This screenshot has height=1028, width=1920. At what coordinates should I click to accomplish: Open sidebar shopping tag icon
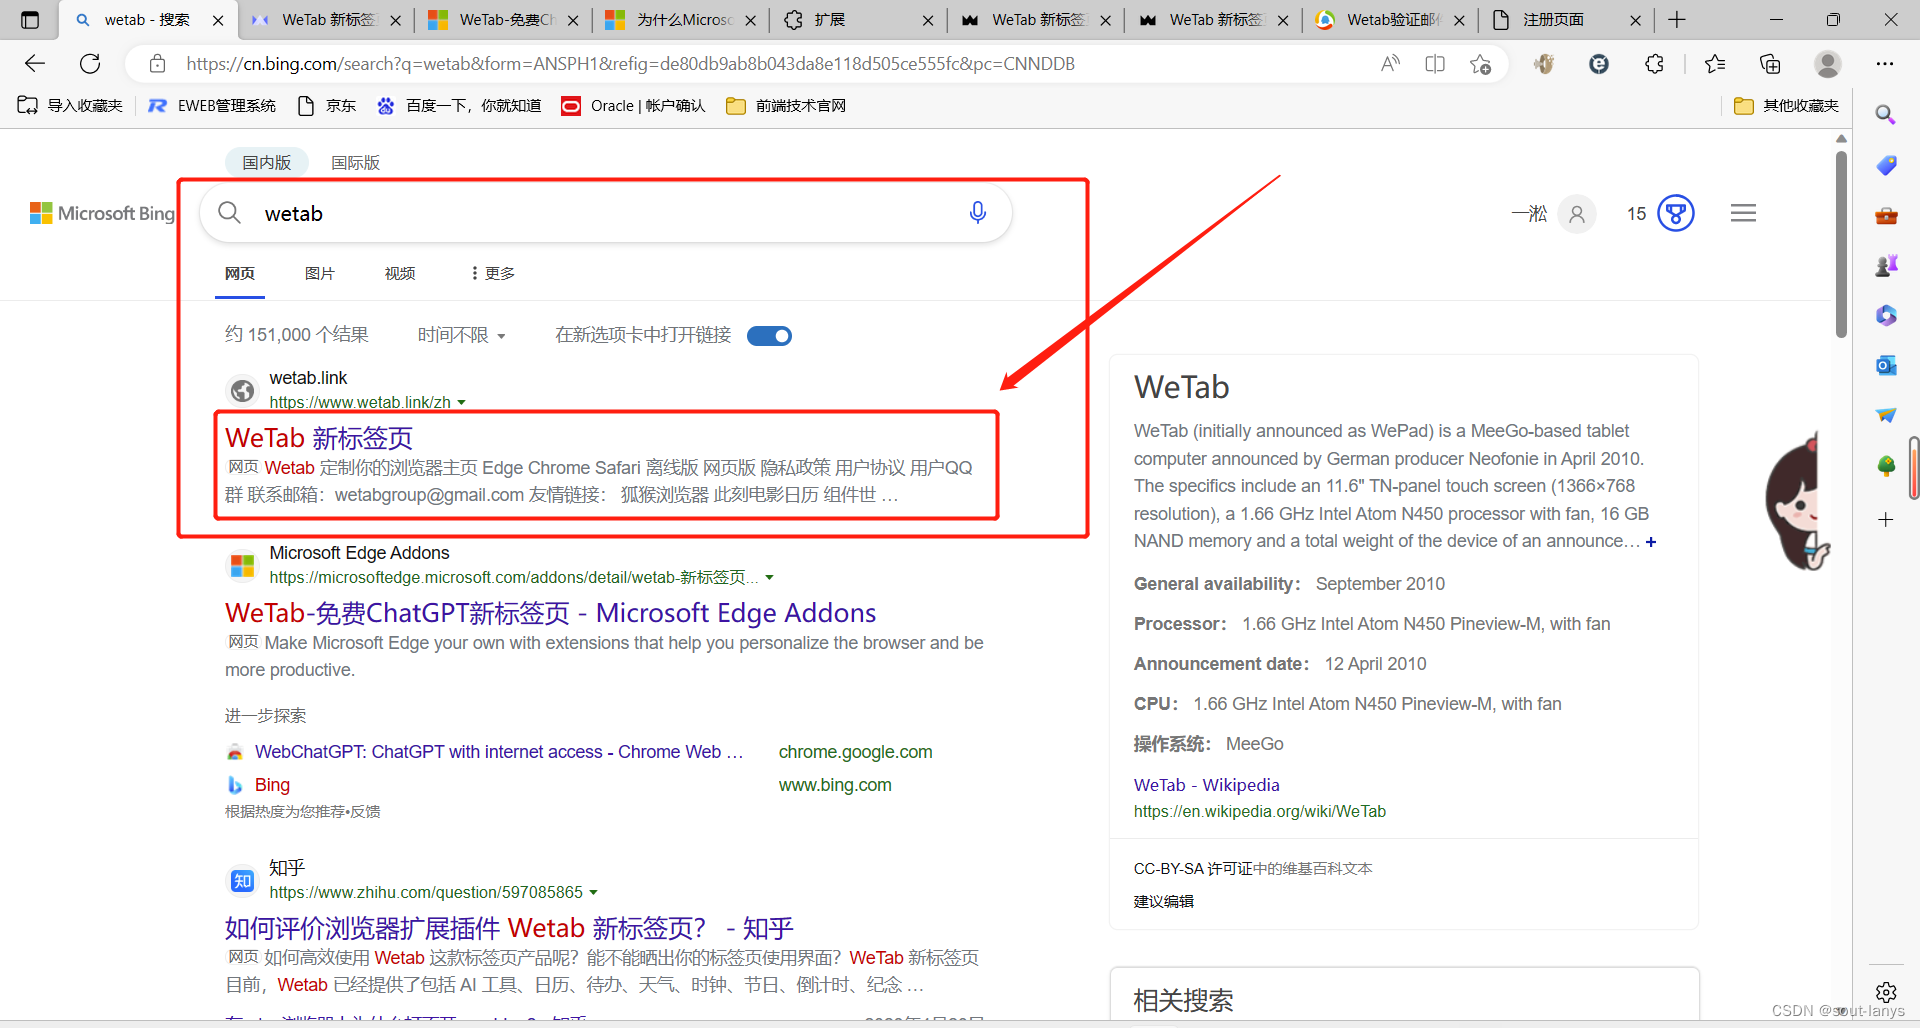(1886, 165)
